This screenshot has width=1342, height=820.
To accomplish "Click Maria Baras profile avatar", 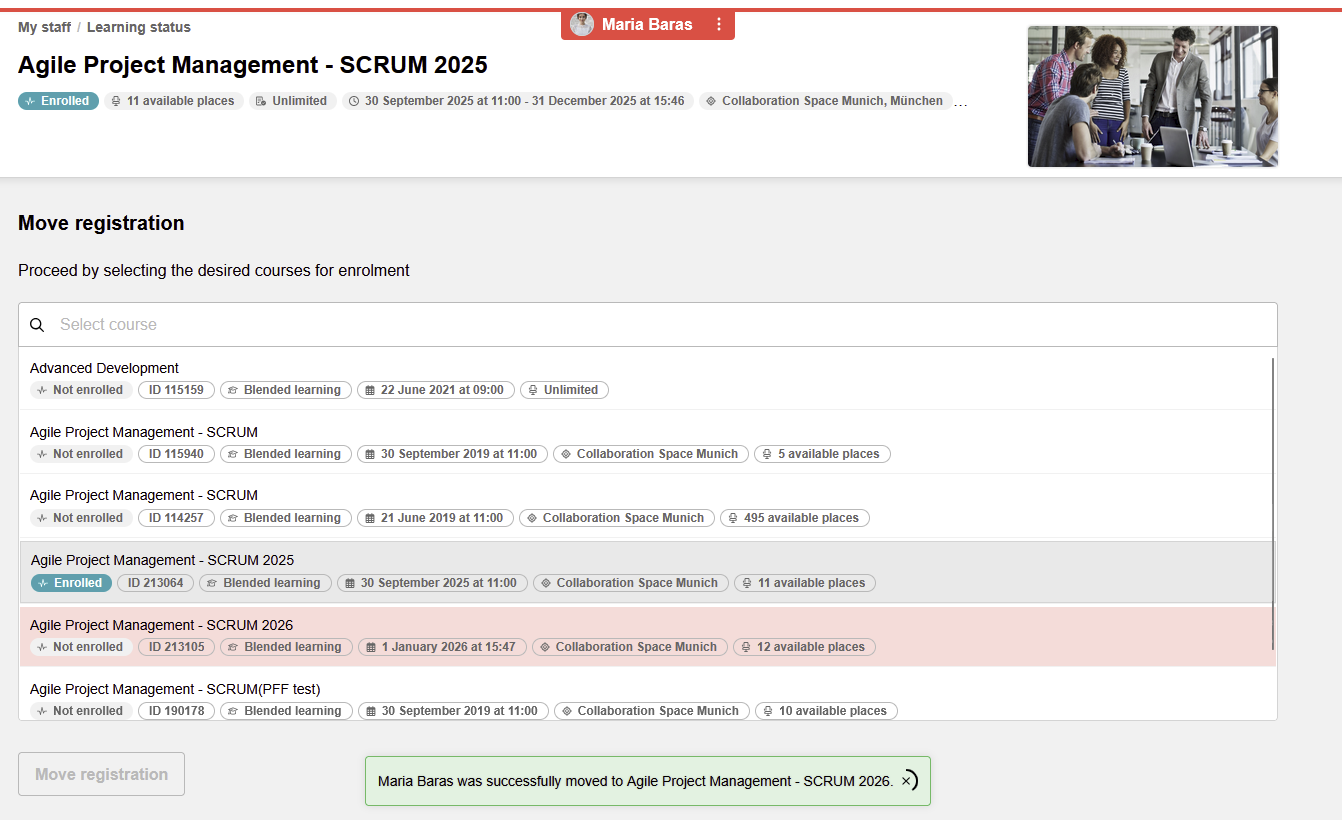I will 582,25.
